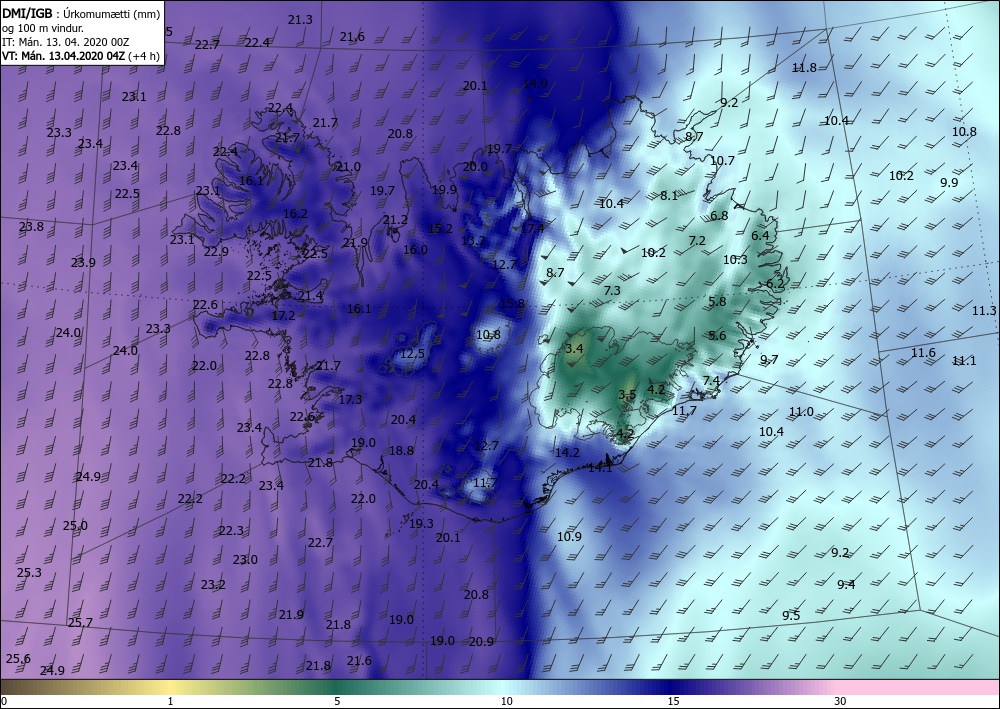Select the map value 21.2

[395, 220]
